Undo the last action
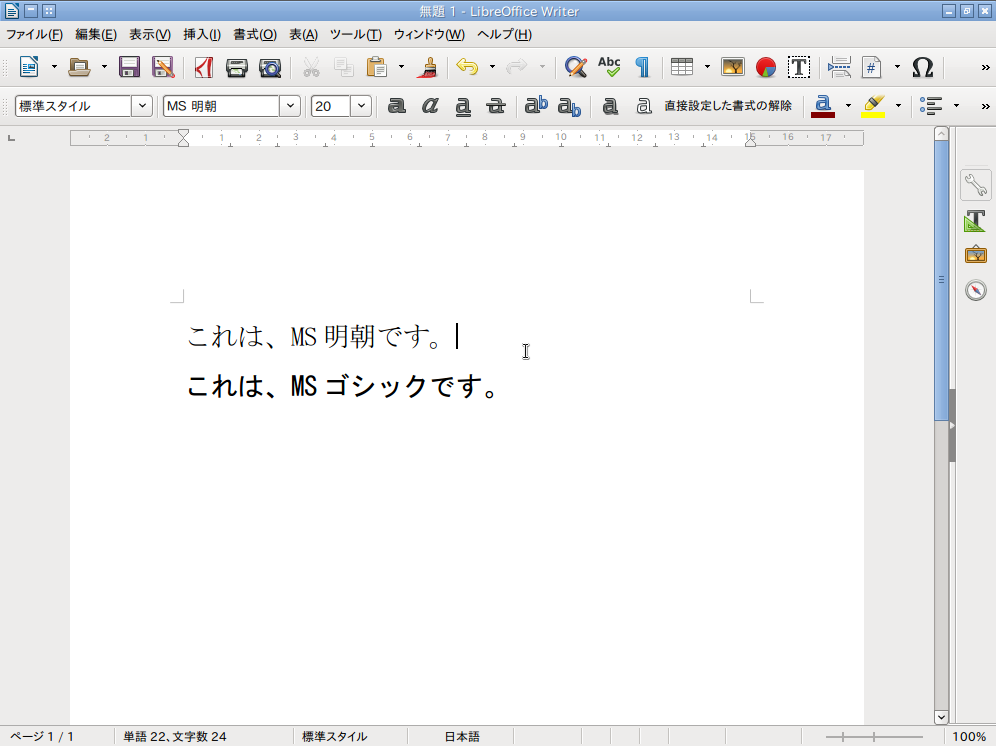Screen dimensions: 996x746 click(468, 67)
